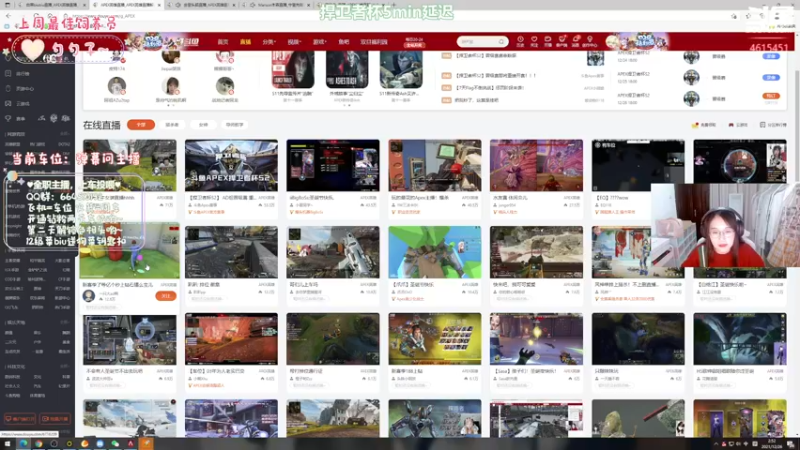The height and width of the screenshot is (450, 800).
Task: Open the follow heart icon in header
Action: [534, 40]
